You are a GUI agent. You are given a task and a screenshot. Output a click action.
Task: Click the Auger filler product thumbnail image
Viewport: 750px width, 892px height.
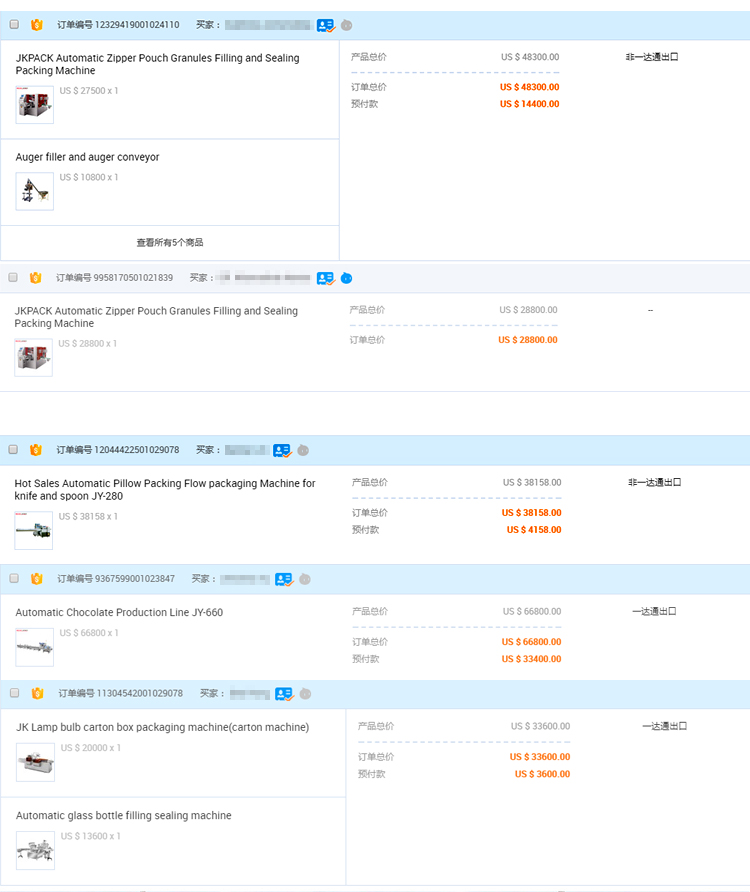coord(35,191)
